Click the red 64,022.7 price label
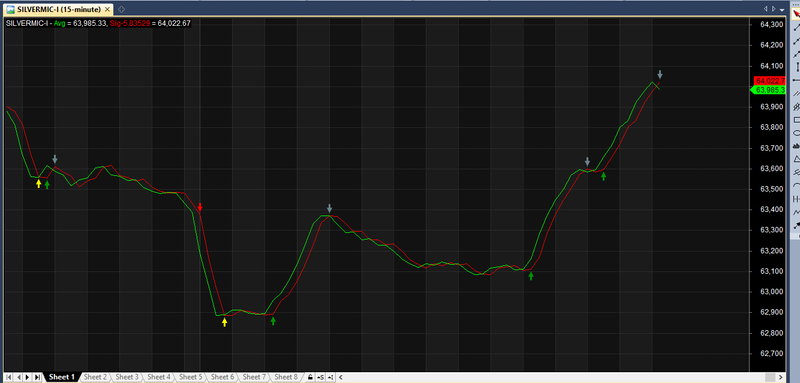The width and height of the screenshot is (800, 383). pyautogui.click(x=769, y=81)
